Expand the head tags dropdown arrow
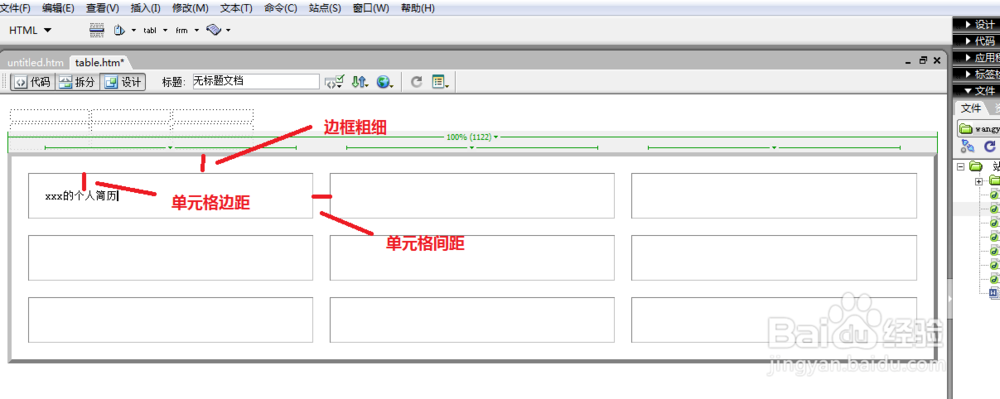1000x399 pixels. (134, 30)
